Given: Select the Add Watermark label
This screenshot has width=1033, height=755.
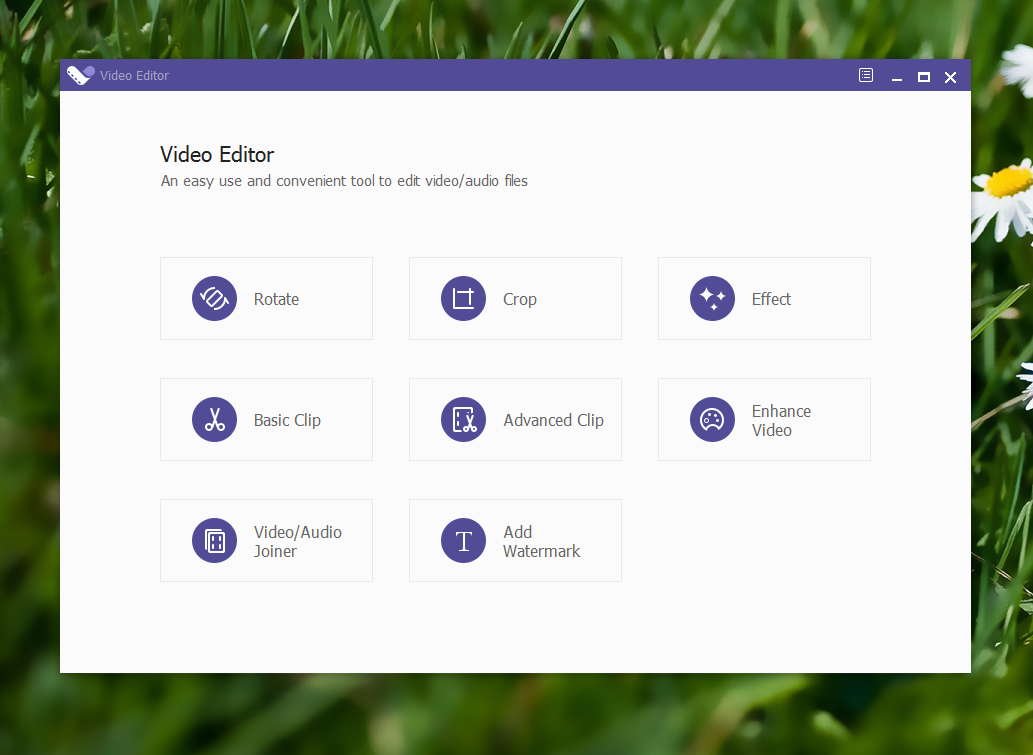Looking at the screenshot, I should click(x=542, y=542).
